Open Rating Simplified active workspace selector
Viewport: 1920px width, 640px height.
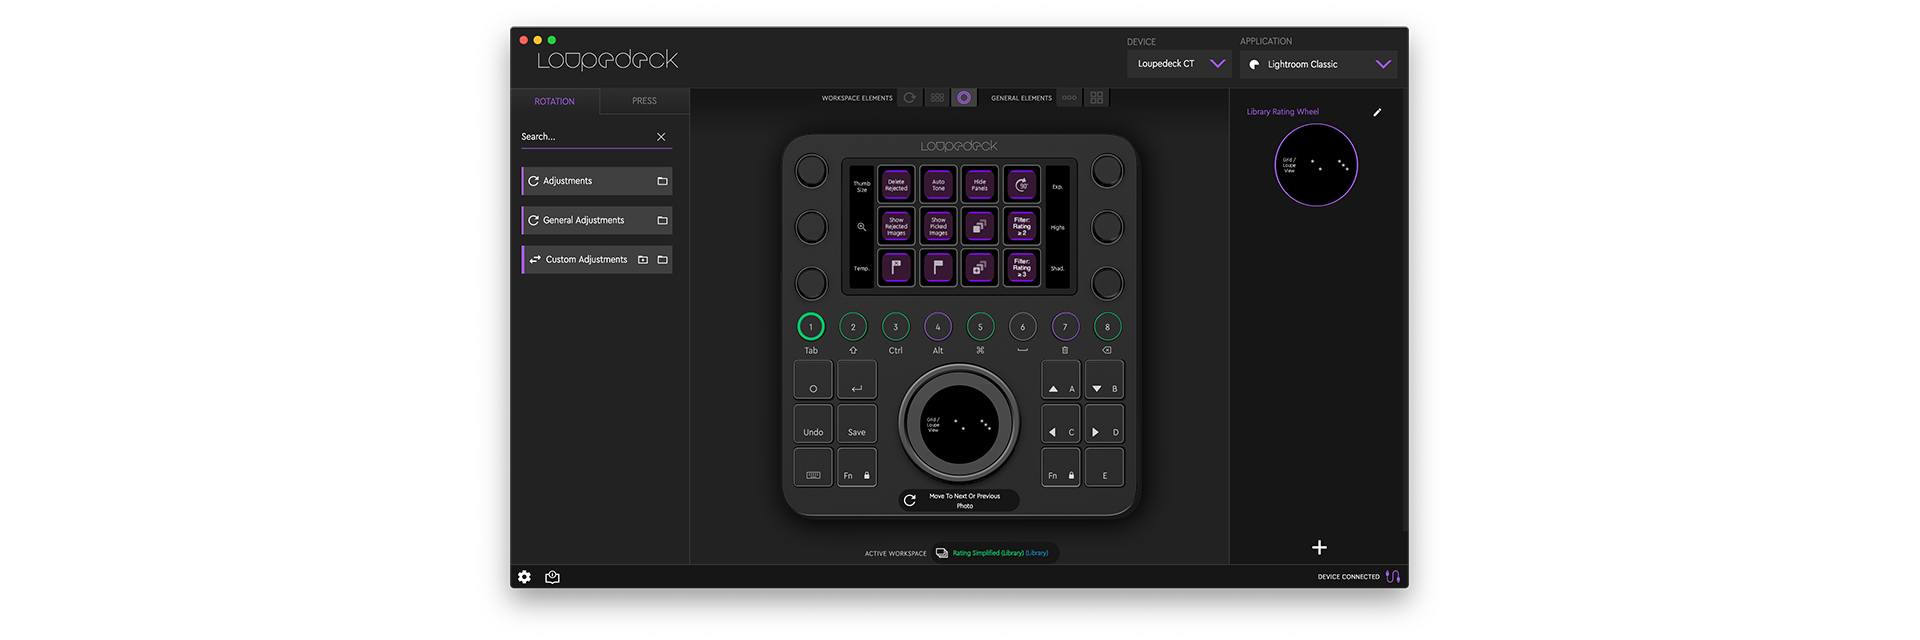click(x=996, y=553)
